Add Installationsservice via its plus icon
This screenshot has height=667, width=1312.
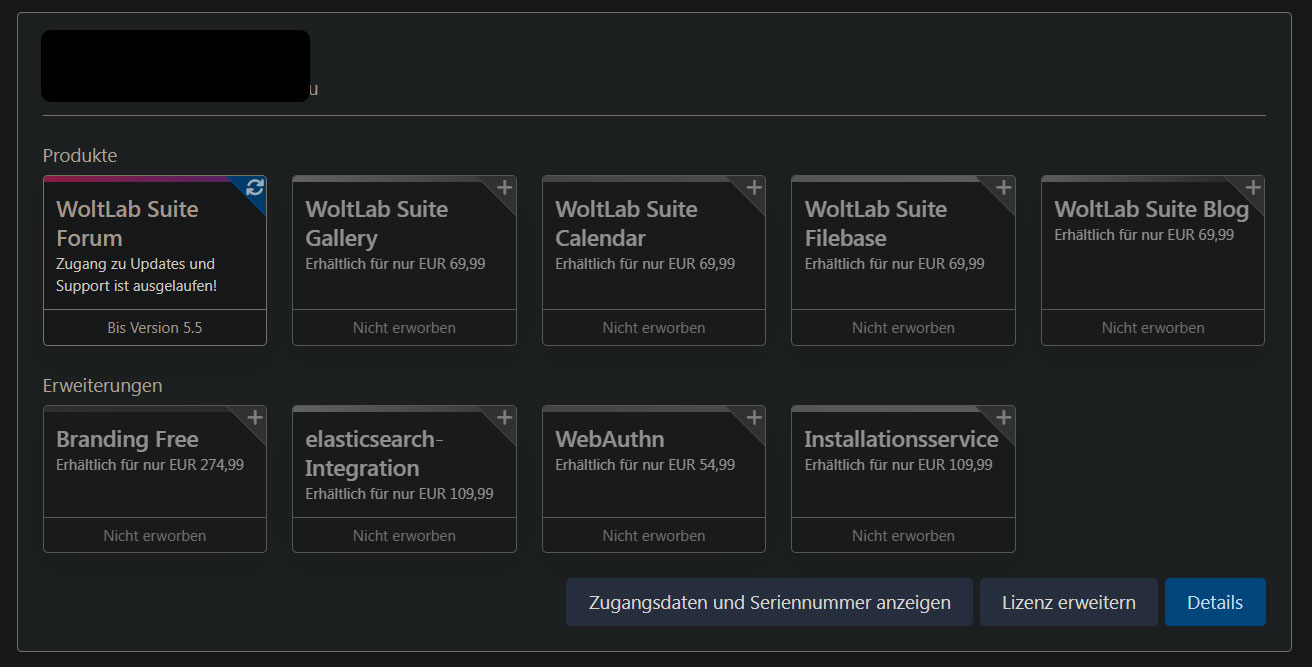pyautogui.click(x=1004, y=417)
